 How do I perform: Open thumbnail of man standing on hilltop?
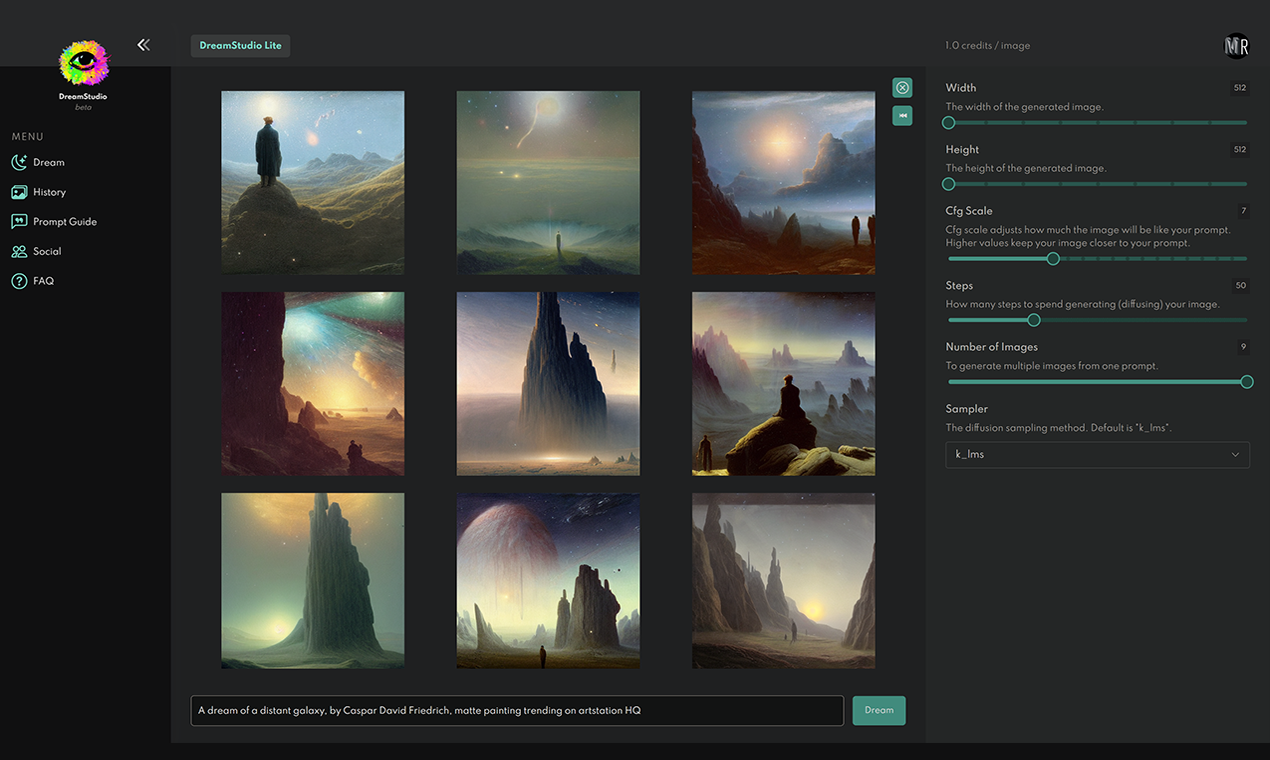coord(313,182)
